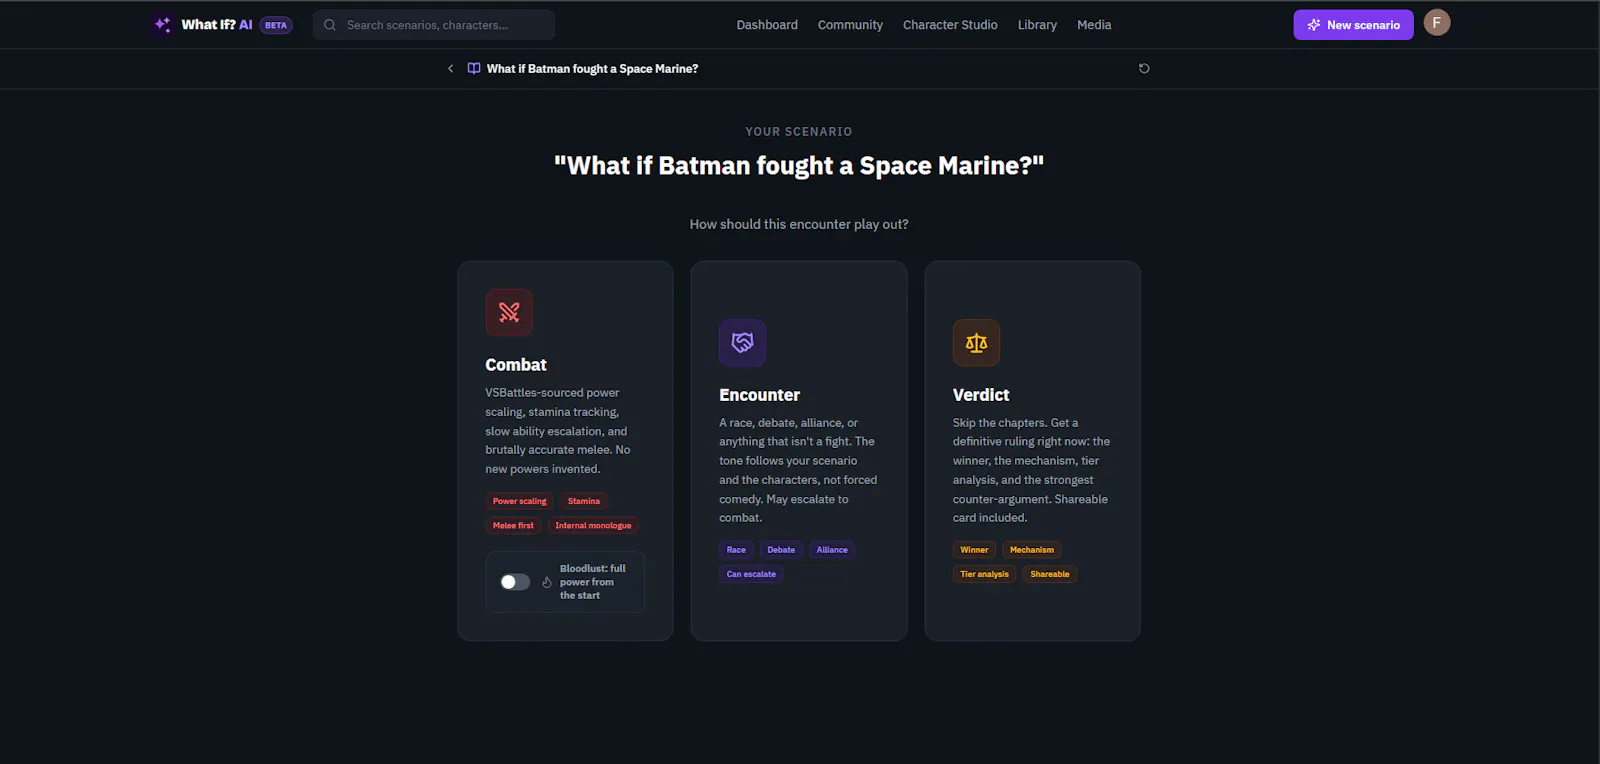Screen dimensions: 1600x764
Task: Open the user avatar F
Action: click(x=1437, y=23)
